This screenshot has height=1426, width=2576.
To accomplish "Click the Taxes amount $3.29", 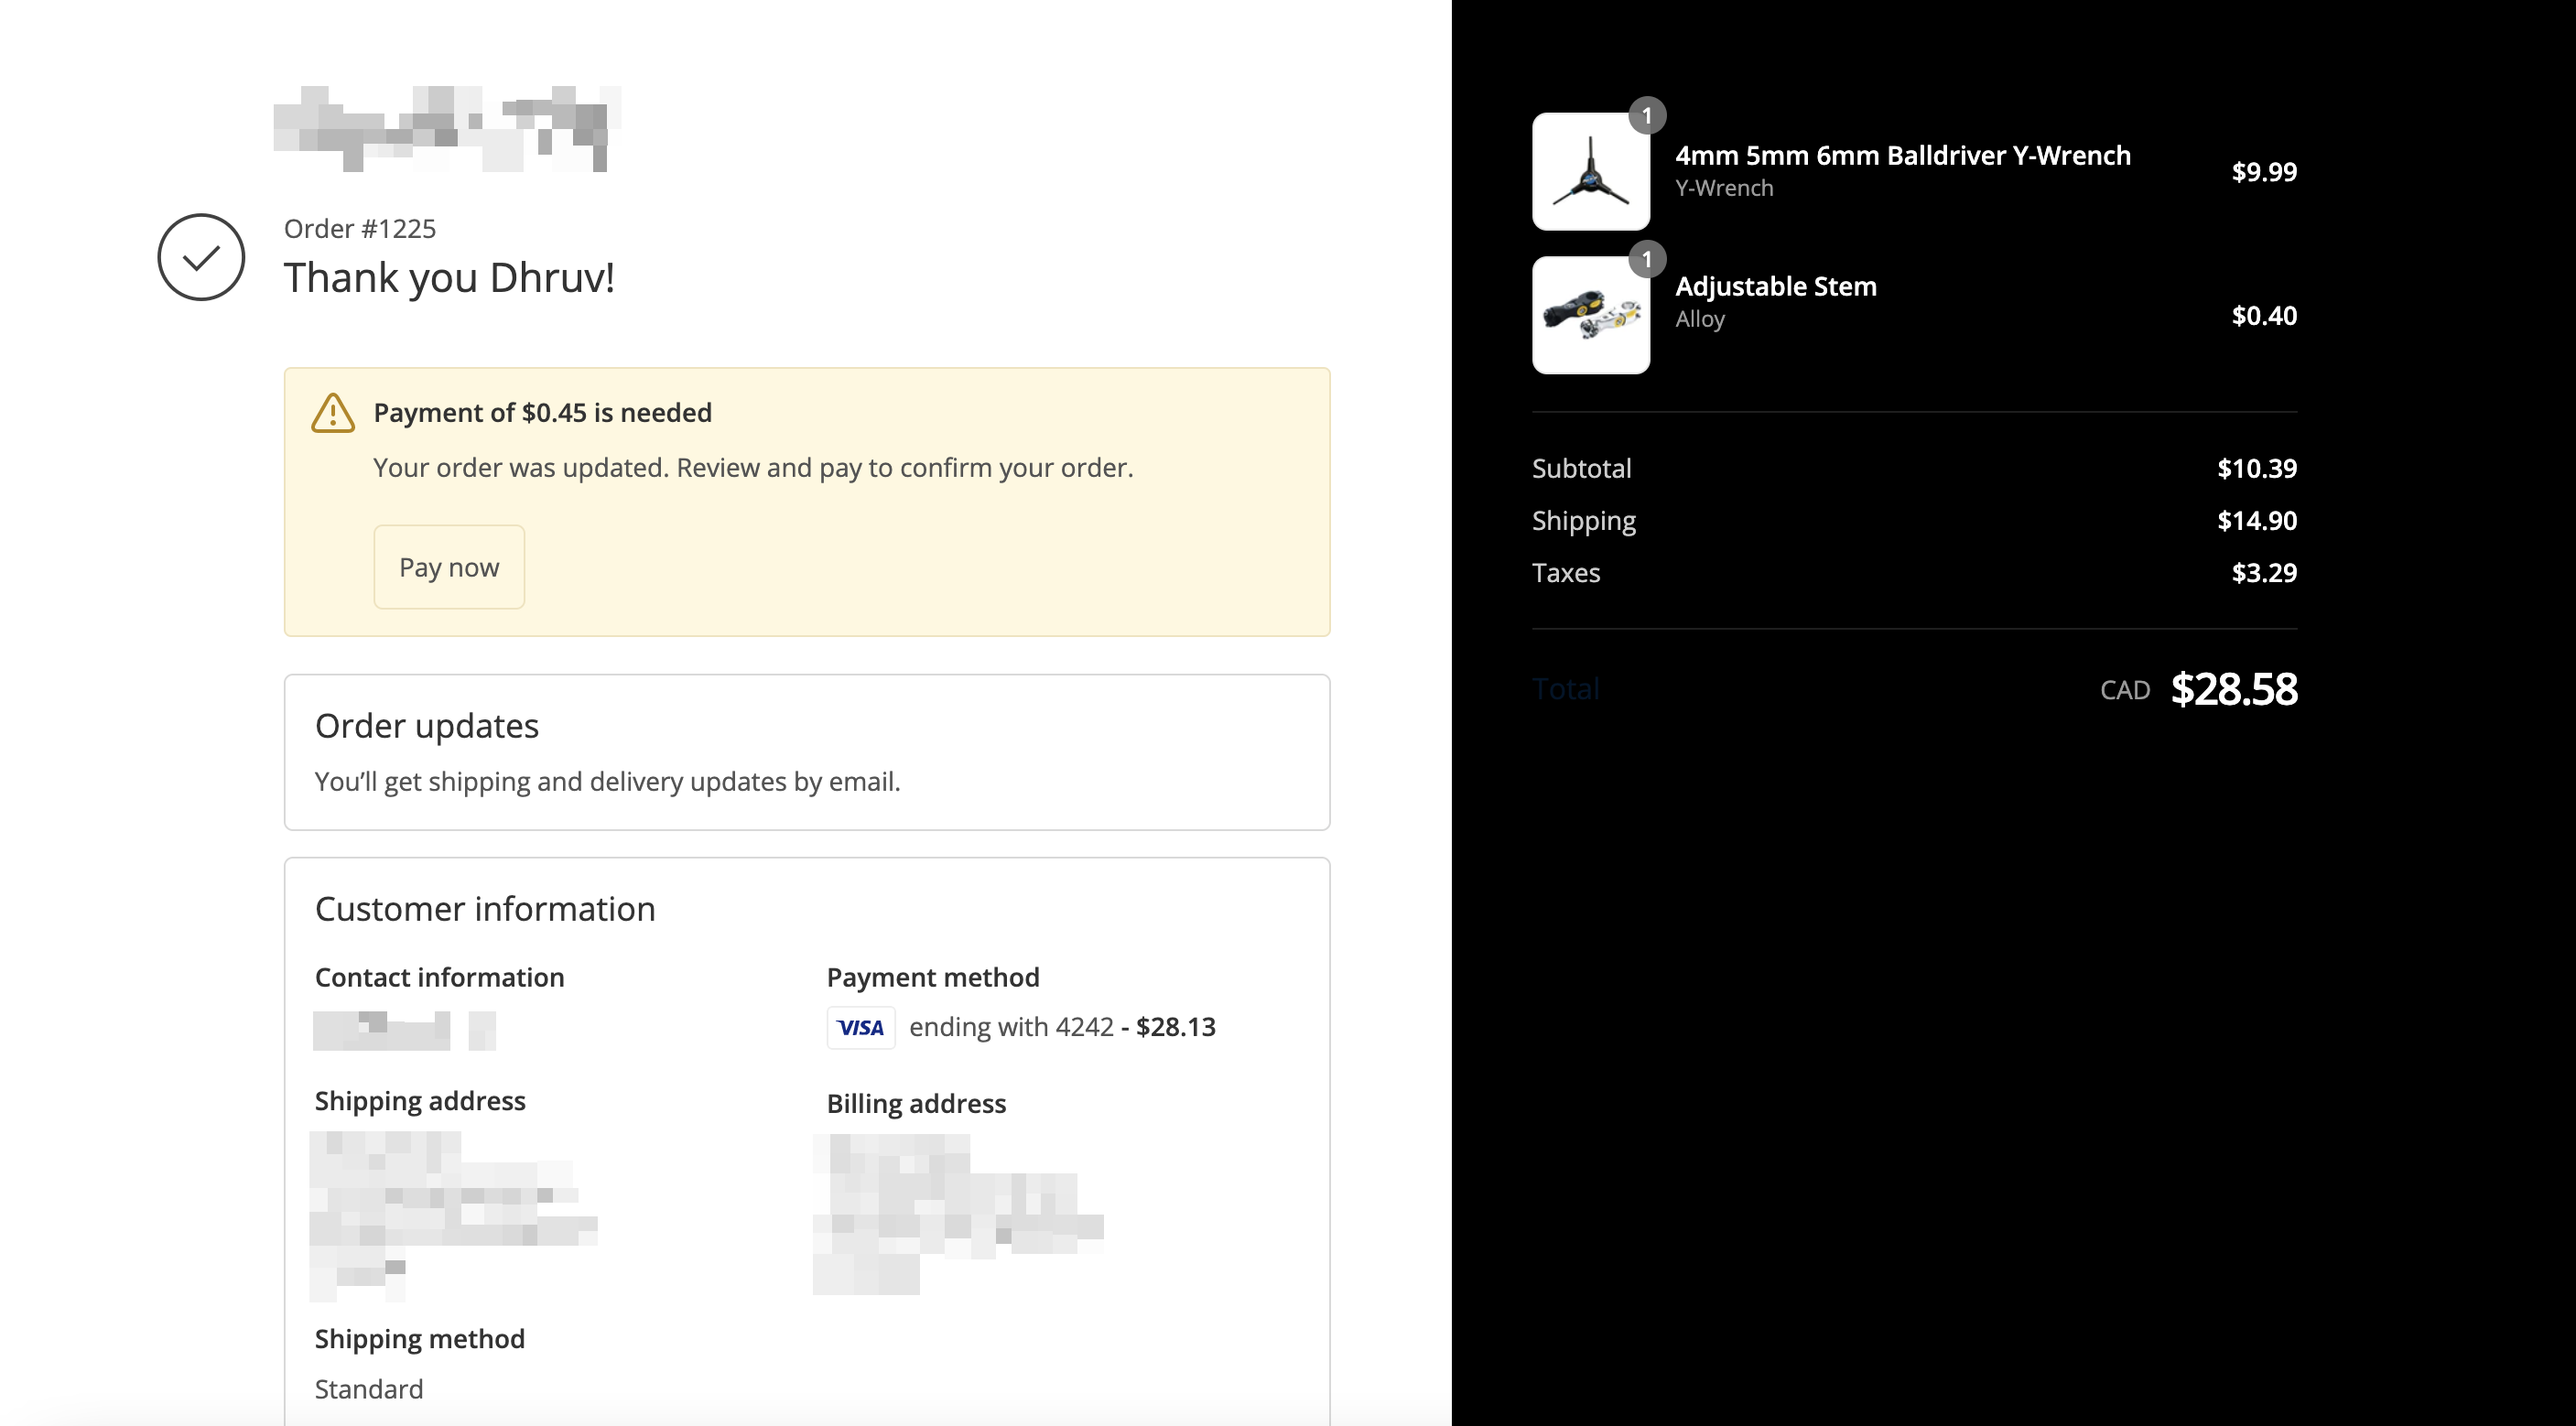I will coord(2263,573).
